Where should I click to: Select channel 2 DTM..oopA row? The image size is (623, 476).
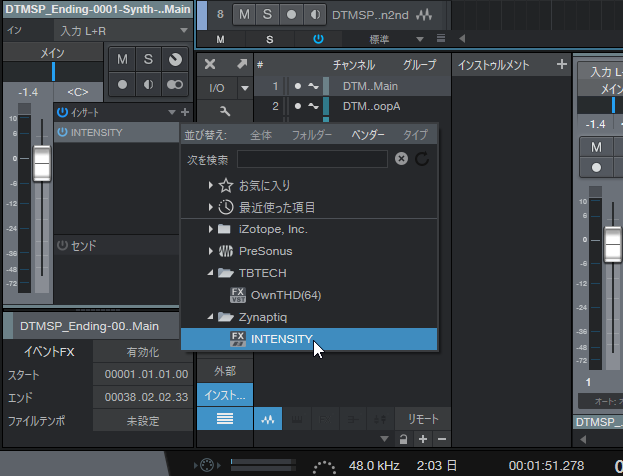coord(352,106)
